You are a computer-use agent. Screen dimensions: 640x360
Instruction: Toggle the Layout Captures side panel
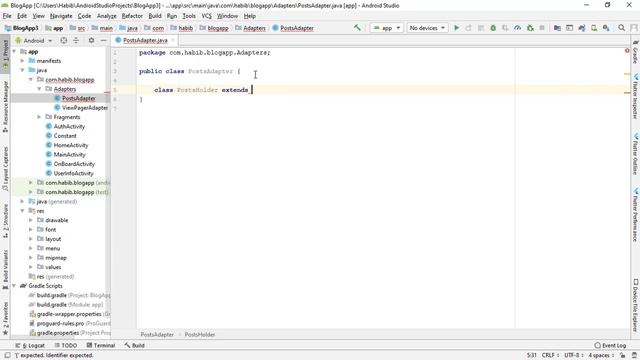pos(5,169)
